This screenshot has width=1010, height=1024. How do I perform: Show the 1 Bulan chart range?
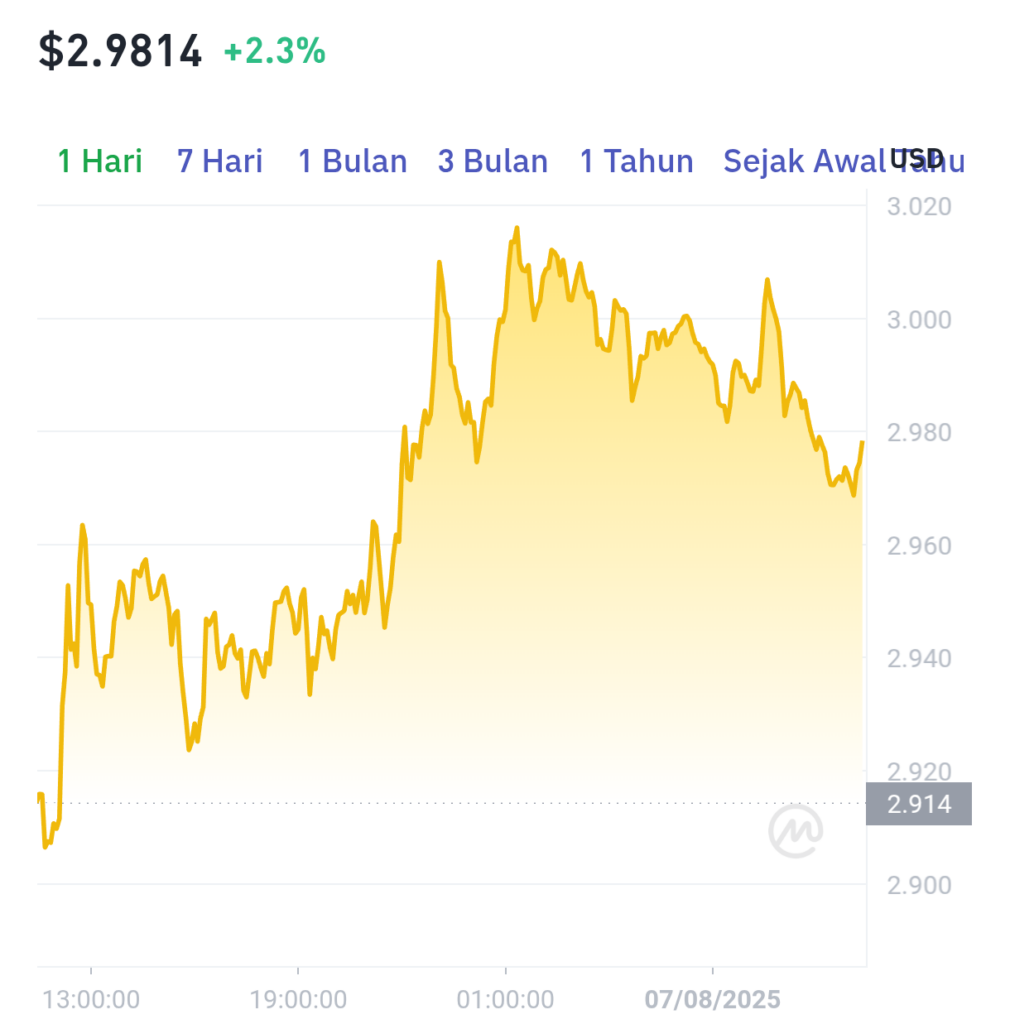(x=353, y=161)
